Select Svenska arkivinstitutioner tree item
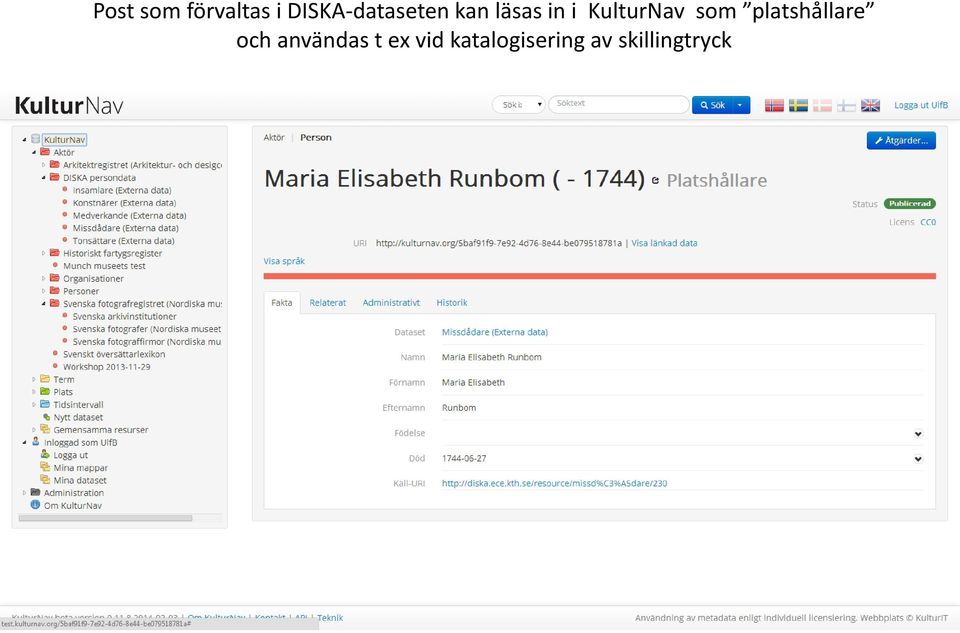This screenshot has height=633, width=960. click(x=124, y=316)
